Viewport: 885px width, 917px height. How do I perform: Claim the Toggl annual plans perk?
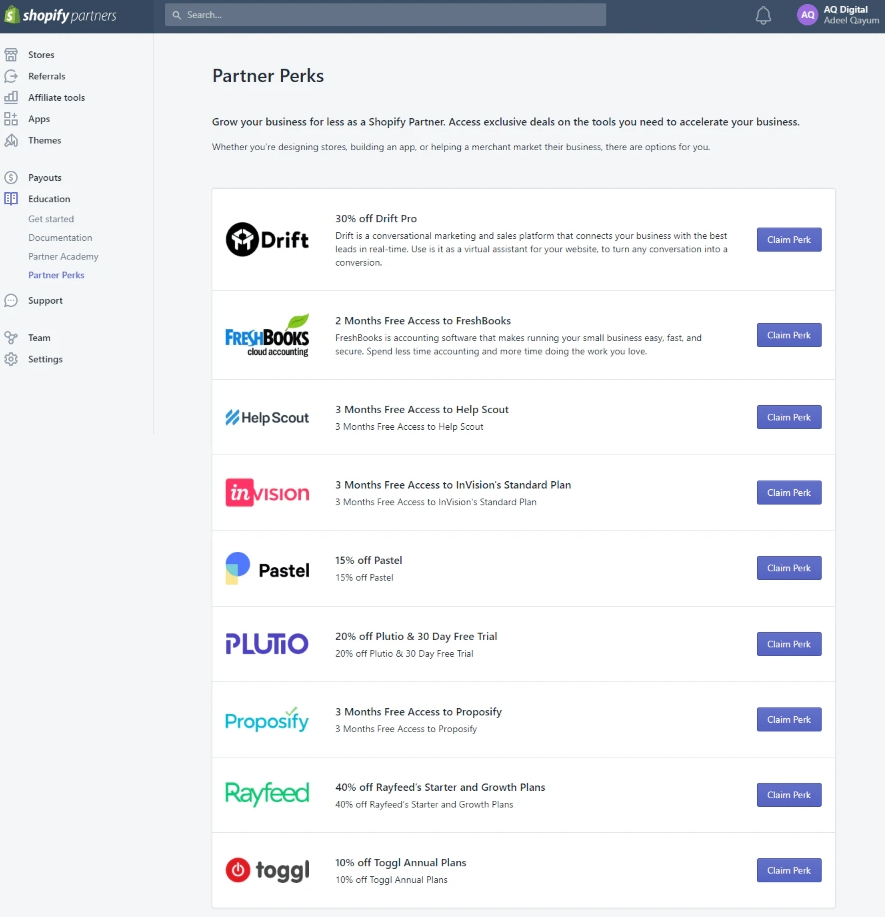pyautogui.click(x=788, y=870)
